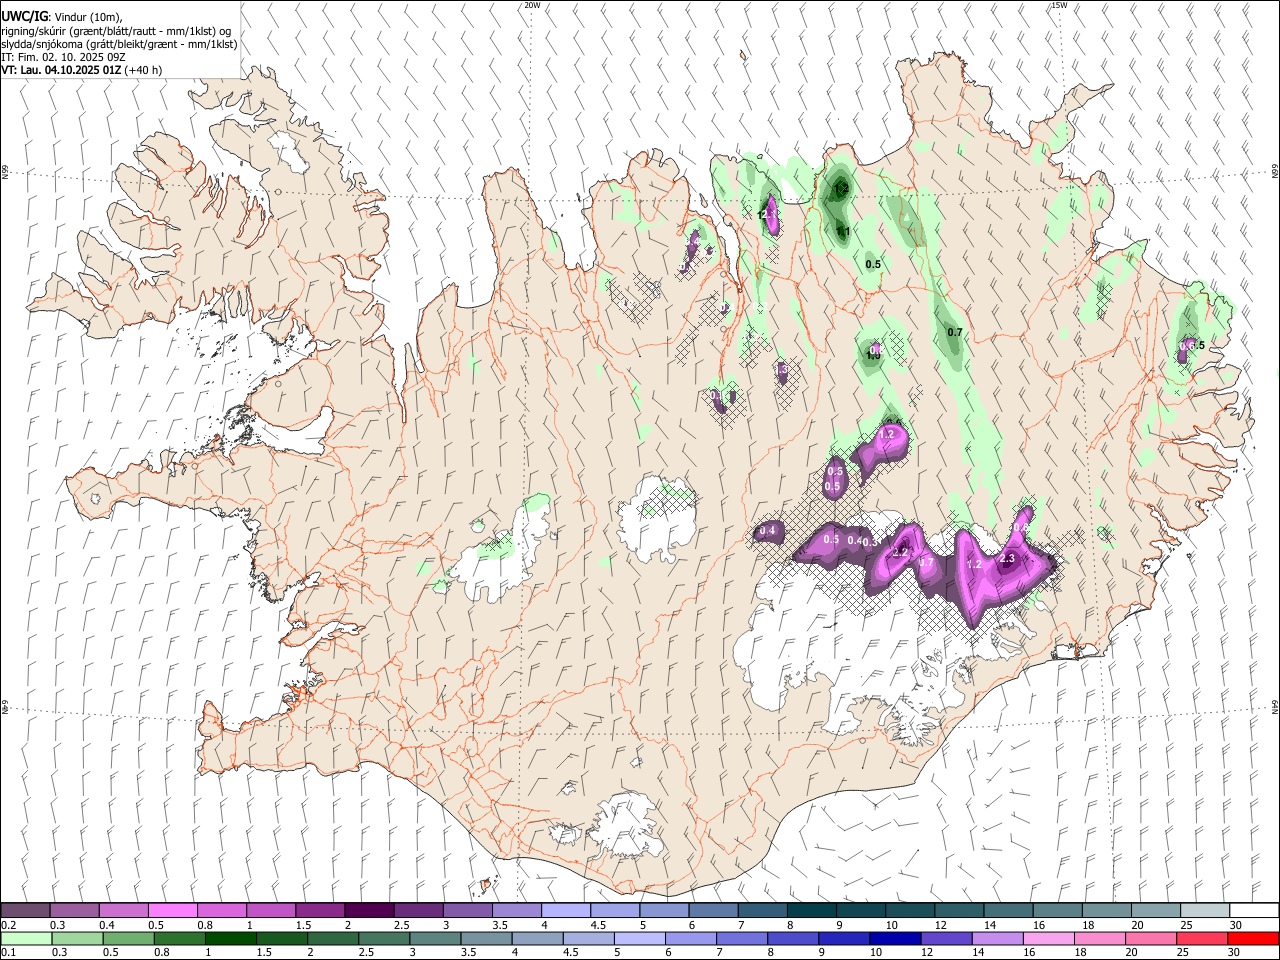Image resolution: width=1280 pixels, height=960 pixels.
Task: Click the darkest purple 2–2.5 swatch in upper legend
Action: 368,911
